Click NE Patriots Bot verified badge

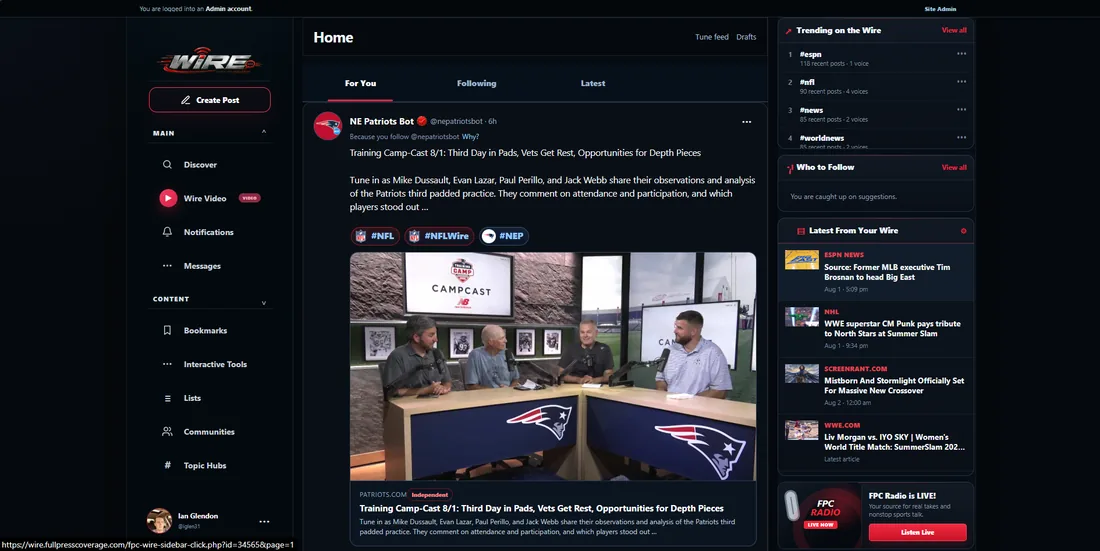click(x=422, y=121)
